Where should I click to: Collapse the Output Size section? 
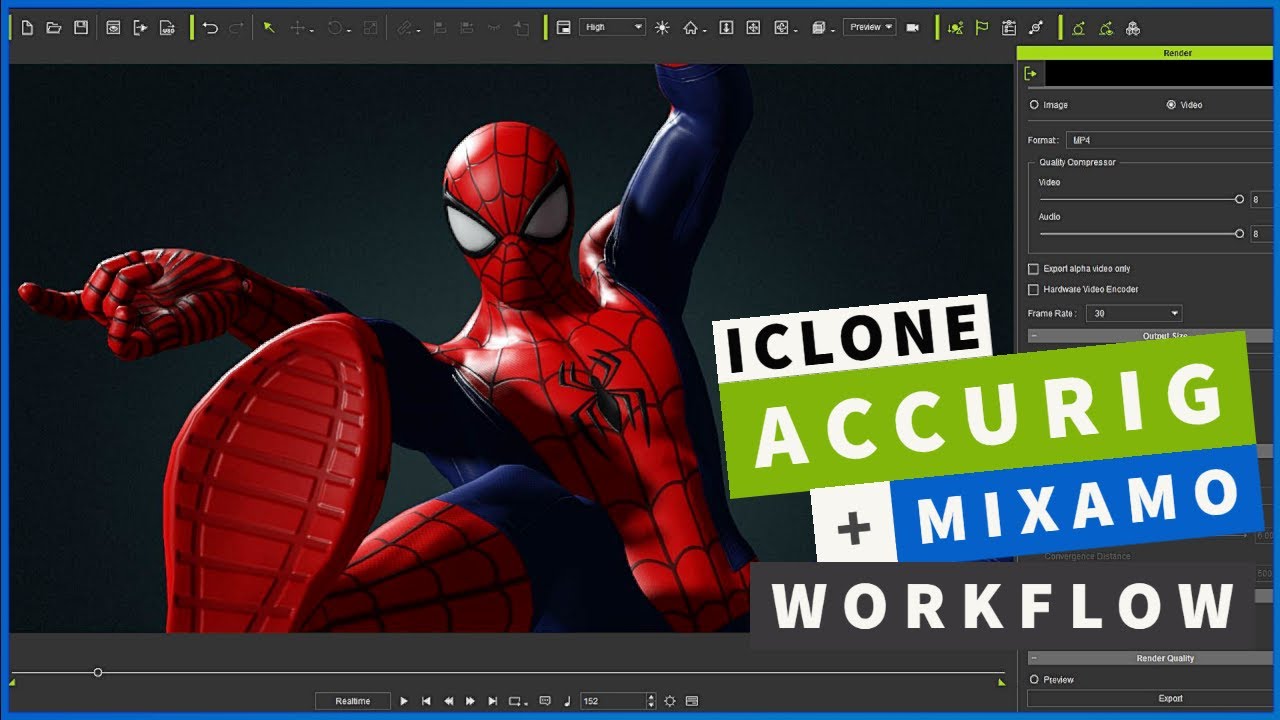pos(1033,337)
